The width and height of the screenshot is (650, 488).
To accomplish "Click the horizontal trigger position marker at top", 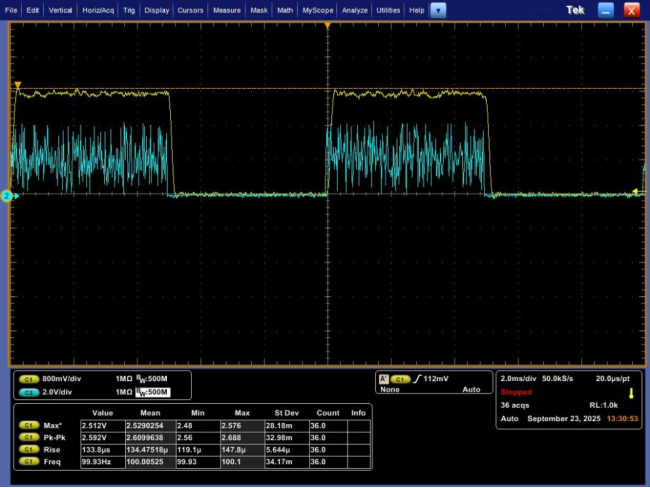I will (x=327, y=26).
